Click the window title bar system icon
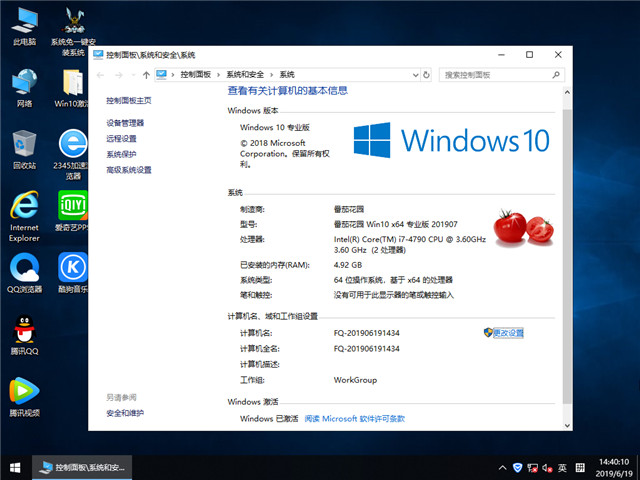640x480 pixels. 98,55
